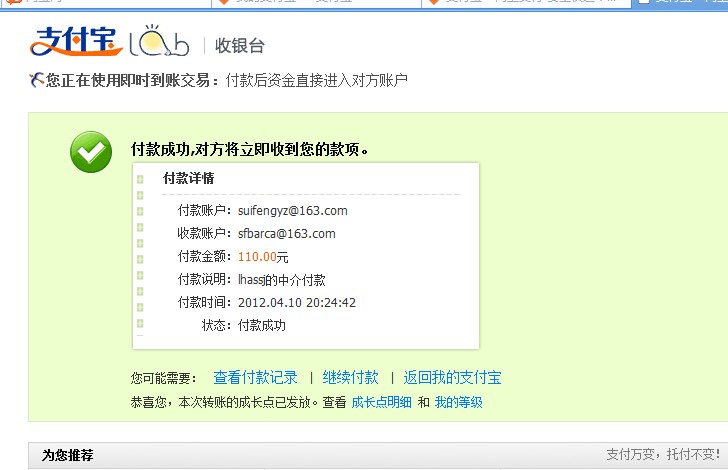Open the 查看付款记录 link
This screenshot has height=470, width=728.
[255, 377]
